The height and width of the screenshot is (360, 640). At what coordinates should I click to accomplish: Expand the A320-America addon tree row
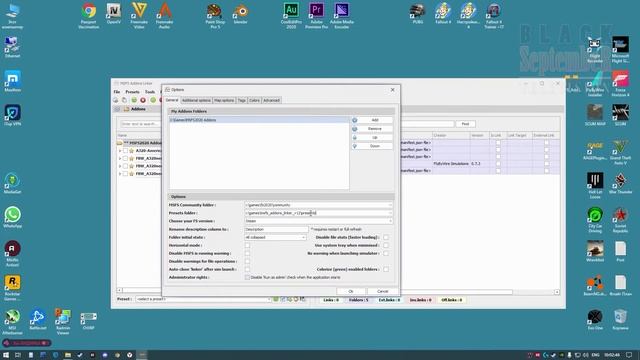coord(120,151)
